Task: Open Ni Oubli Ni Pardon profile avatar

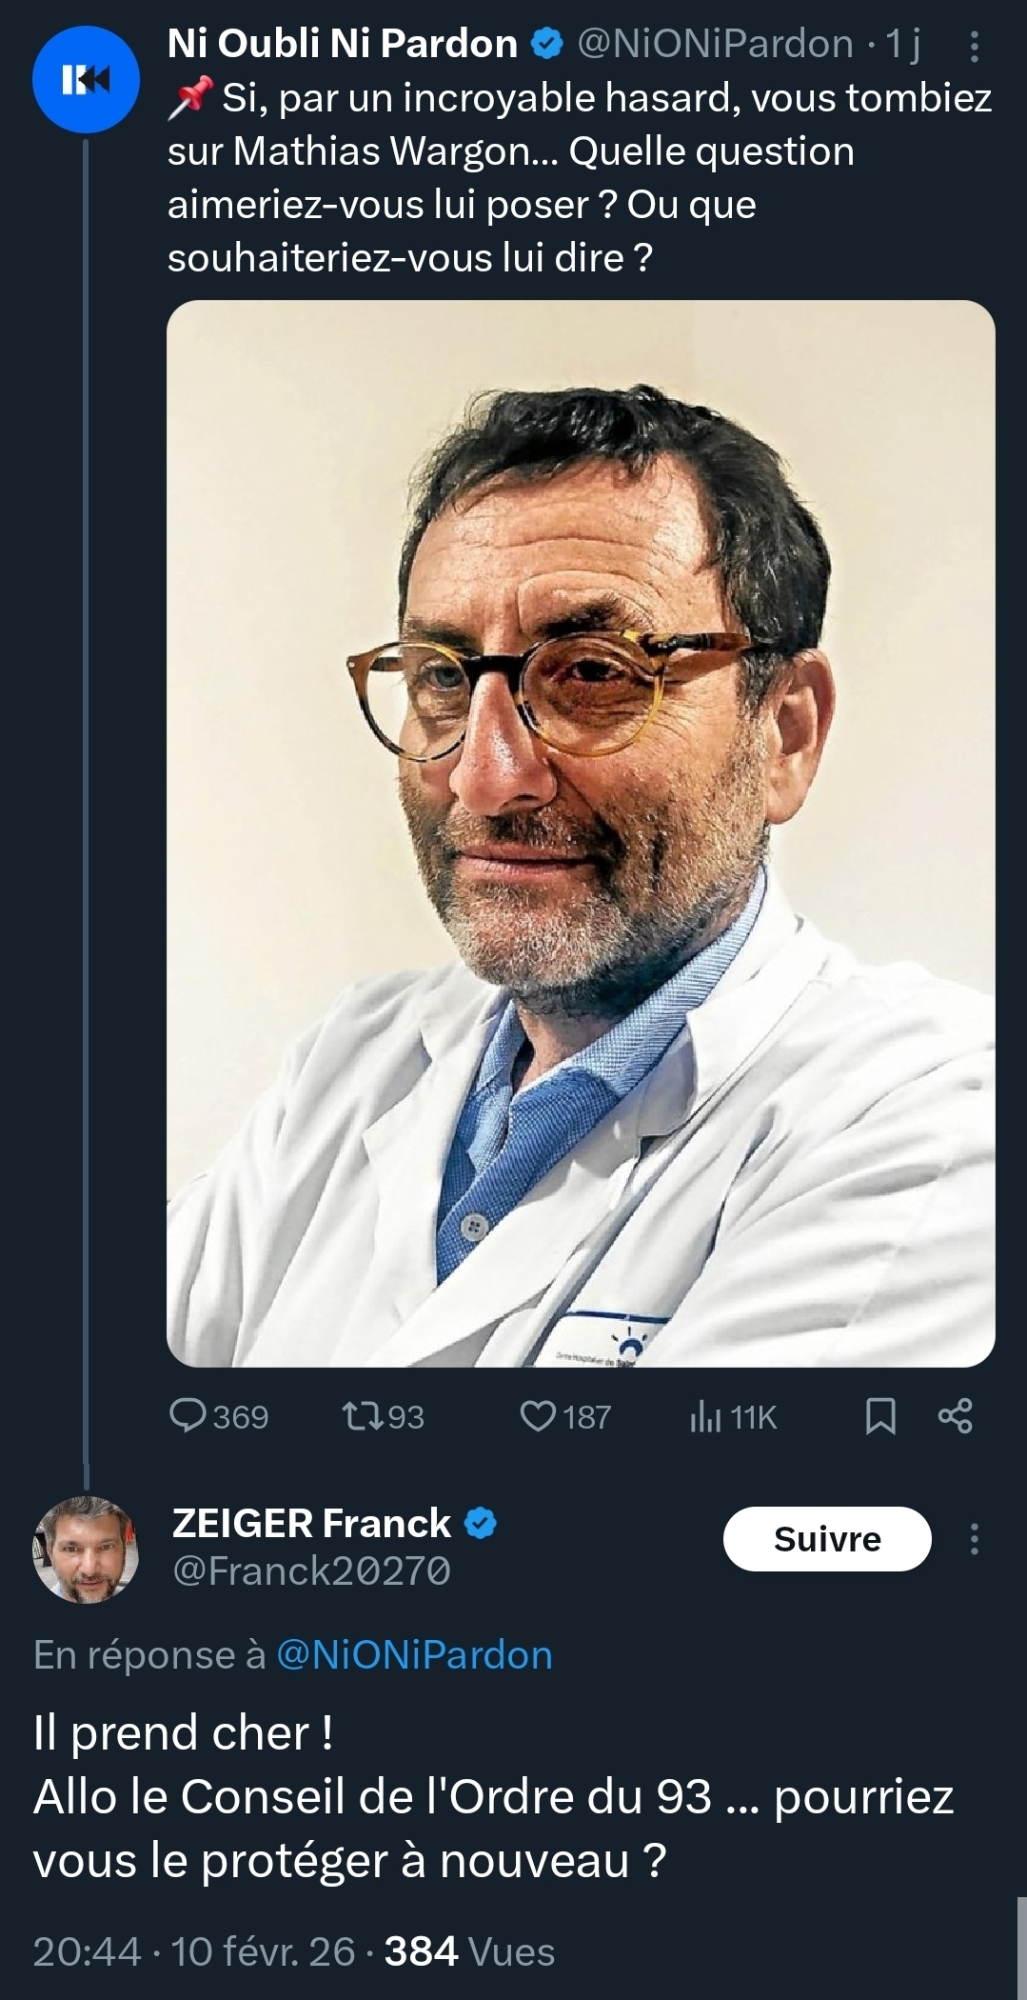Action: coord(85,80)
